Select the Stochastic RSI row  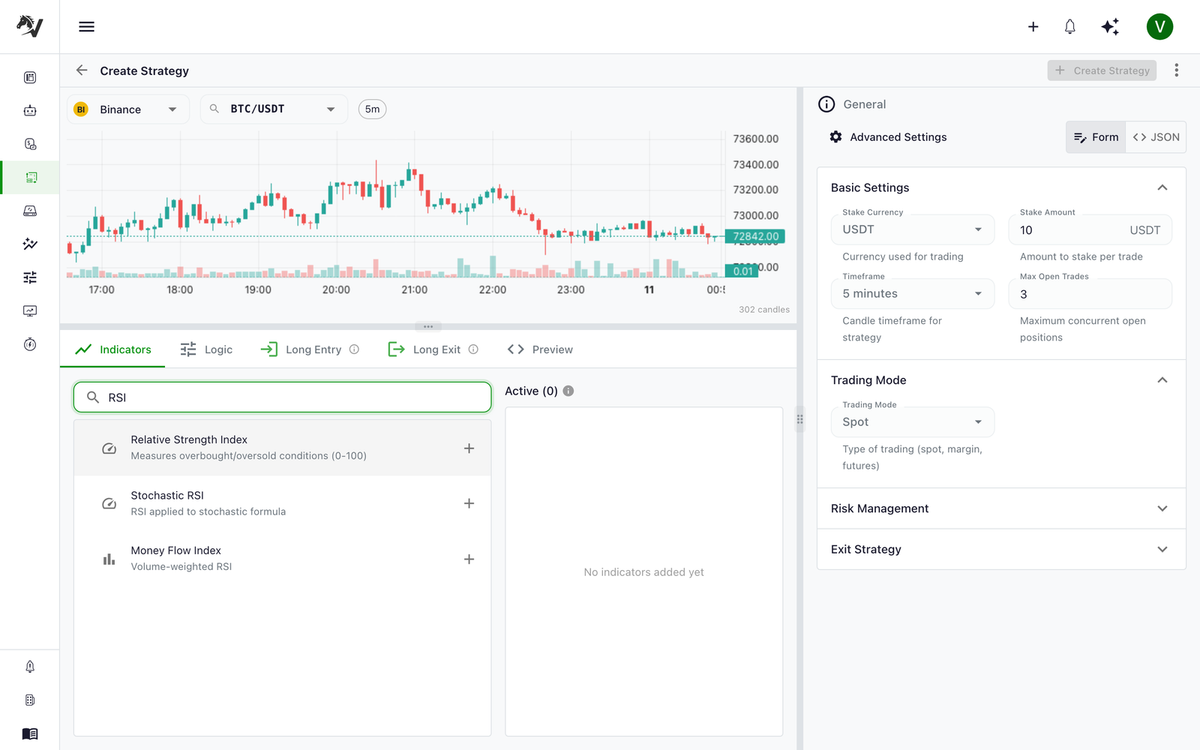(x=283, y=503)
